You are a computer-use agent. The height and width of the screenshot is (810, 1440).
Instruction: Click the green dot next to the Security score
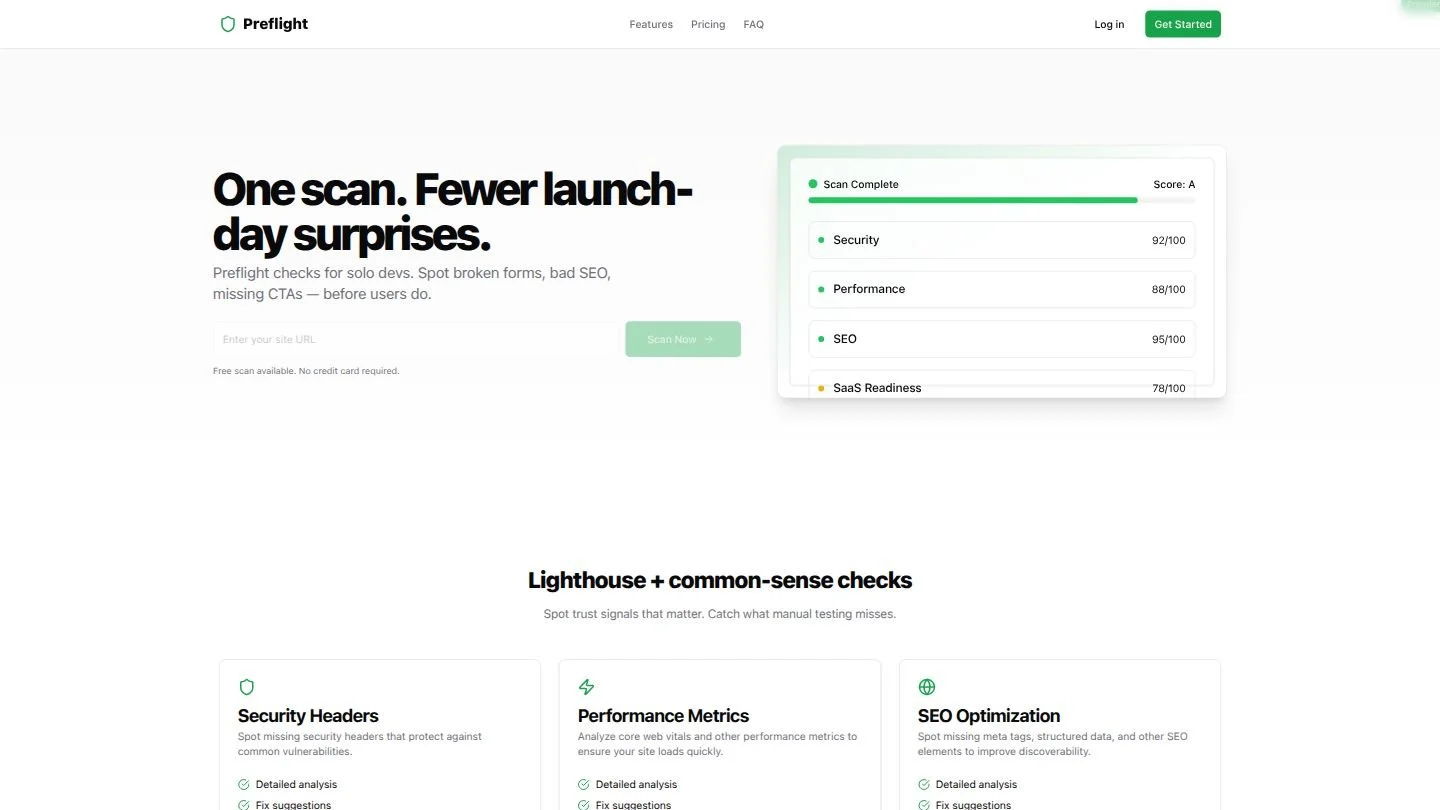pyautogui.click(x=820, y=240)
